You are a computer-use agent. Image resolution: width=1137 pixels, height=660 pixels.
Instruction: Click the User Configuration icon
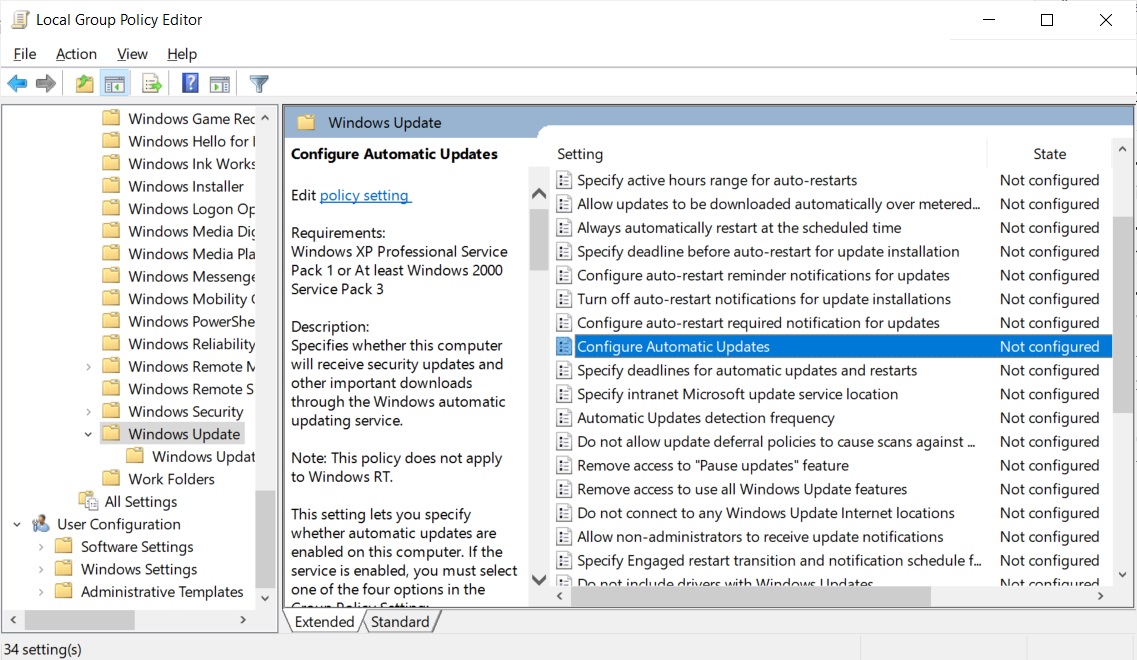point(41,524)
